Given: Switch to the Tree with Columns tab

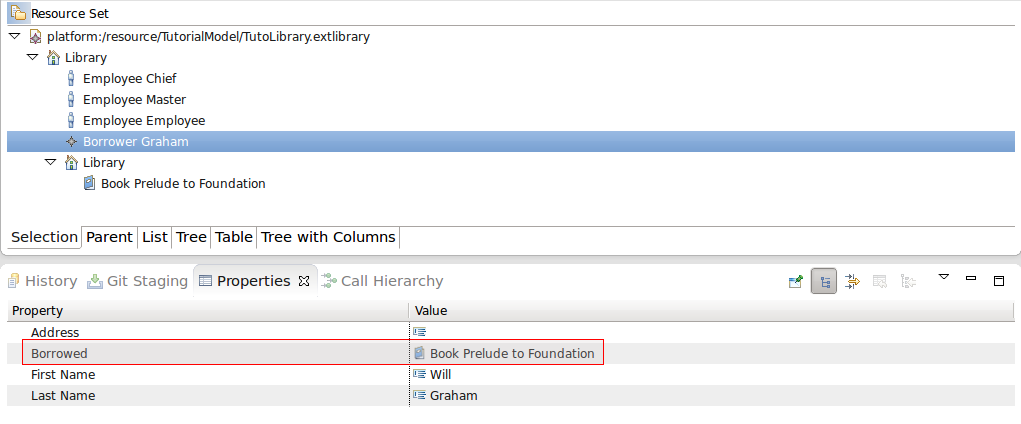Looking at the screenshot, I should click(328, 237).
